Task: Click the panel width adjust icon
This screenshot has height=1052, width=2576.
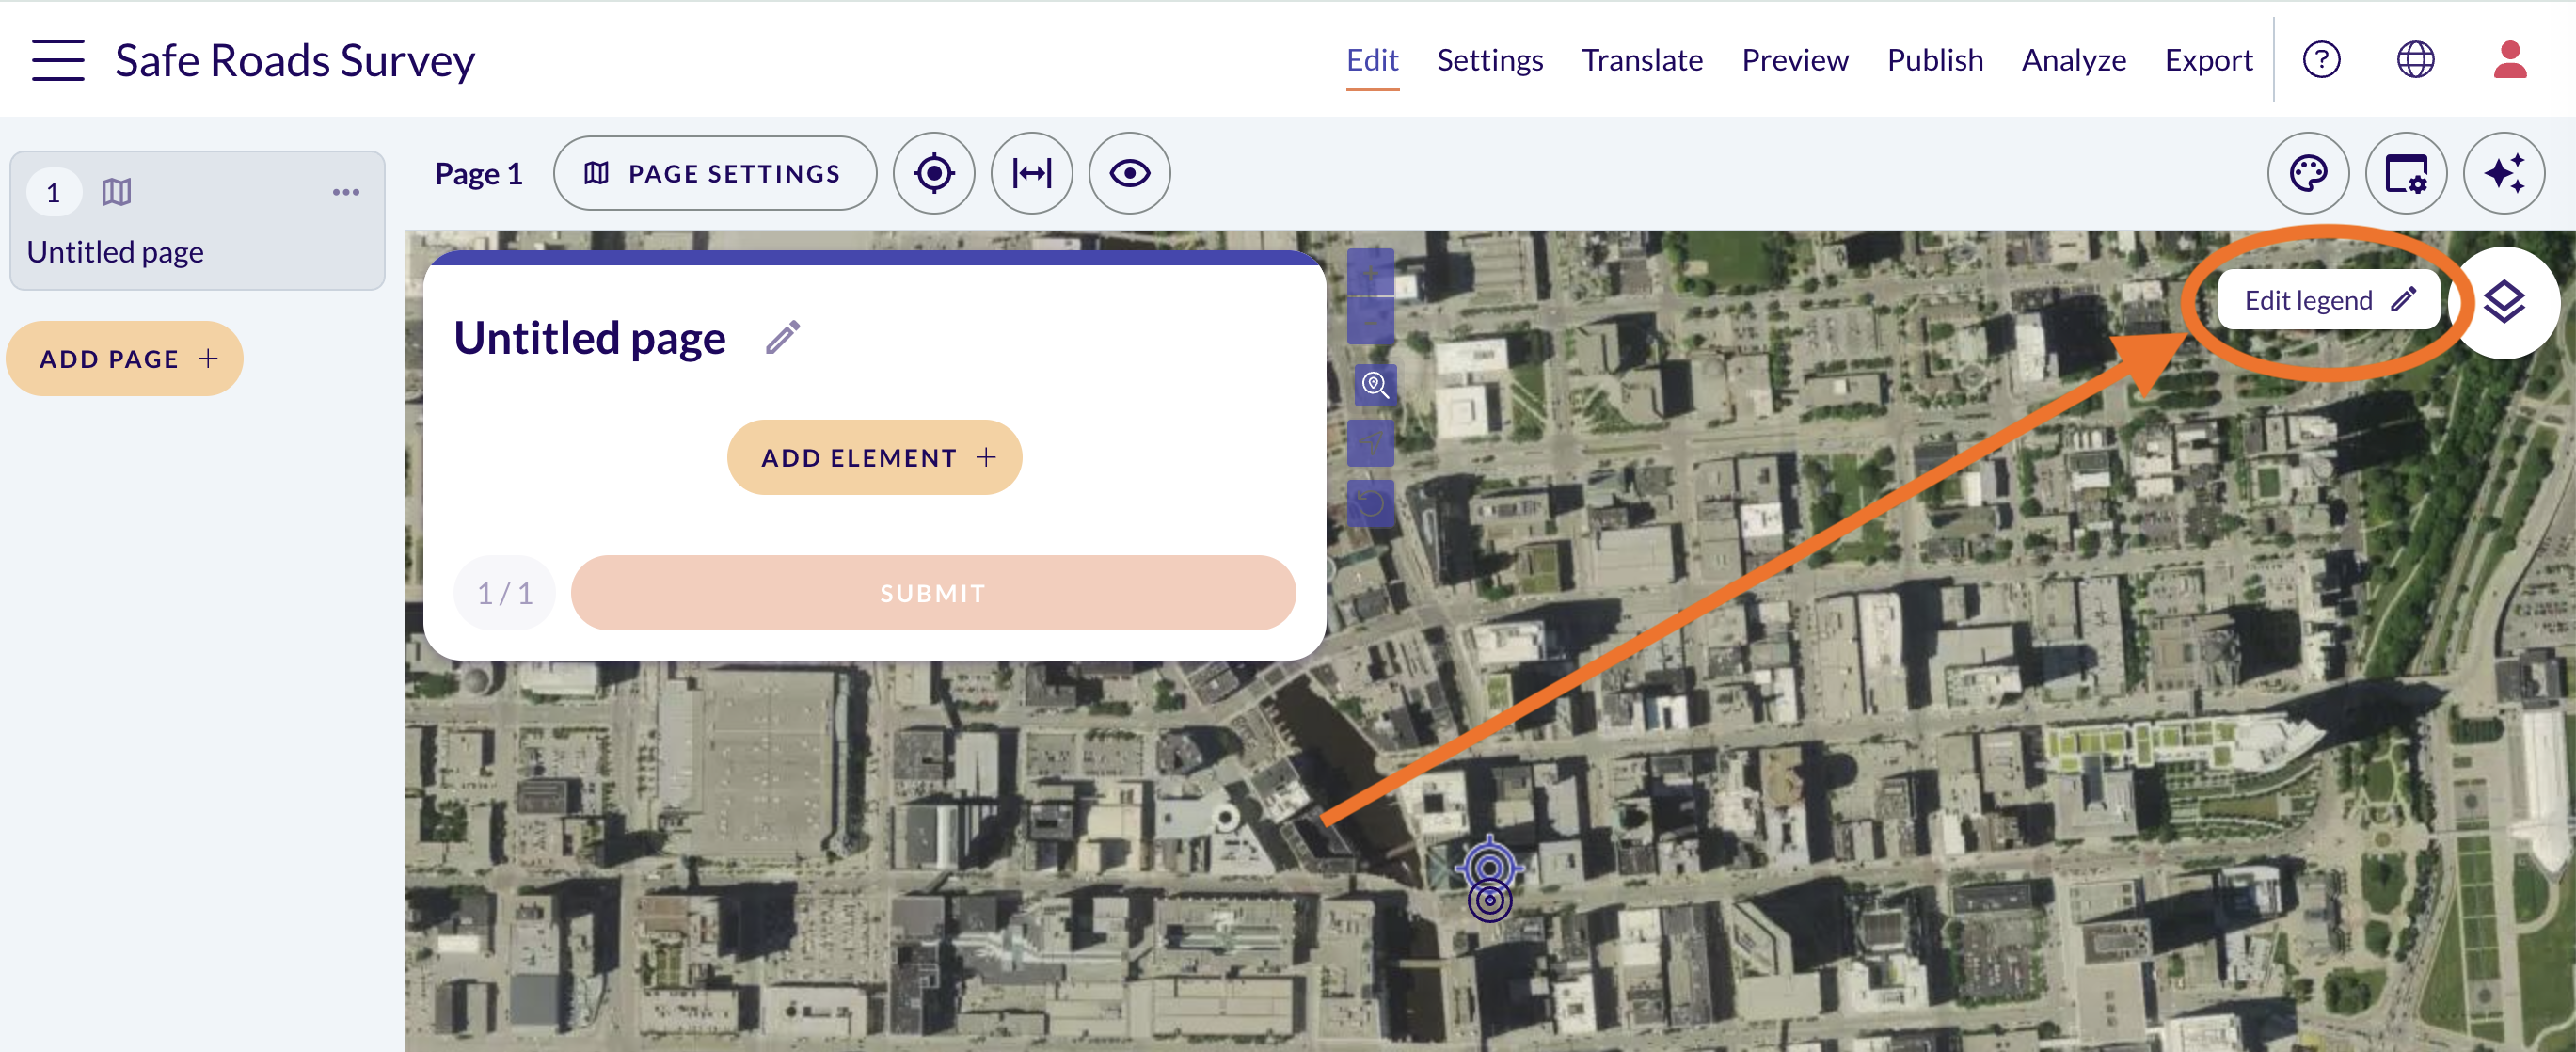Action: tap(1031, 173)
